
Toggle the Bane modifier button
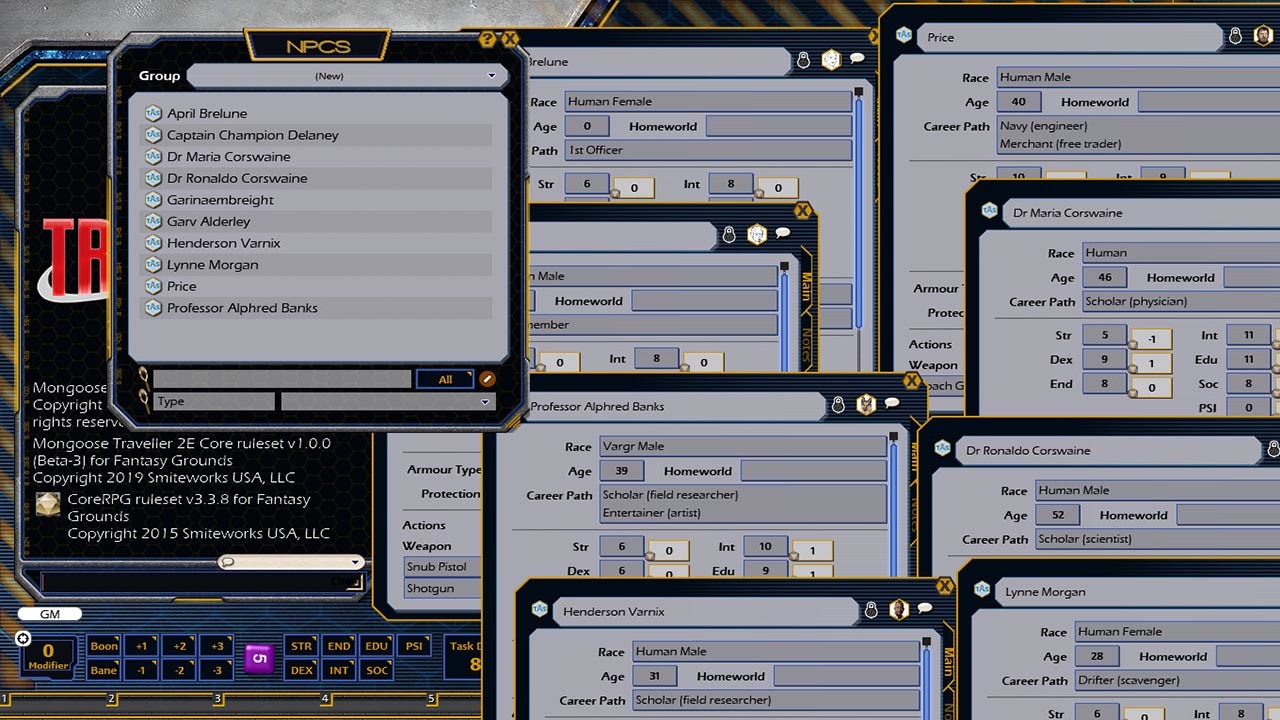(x=103, y=670)
